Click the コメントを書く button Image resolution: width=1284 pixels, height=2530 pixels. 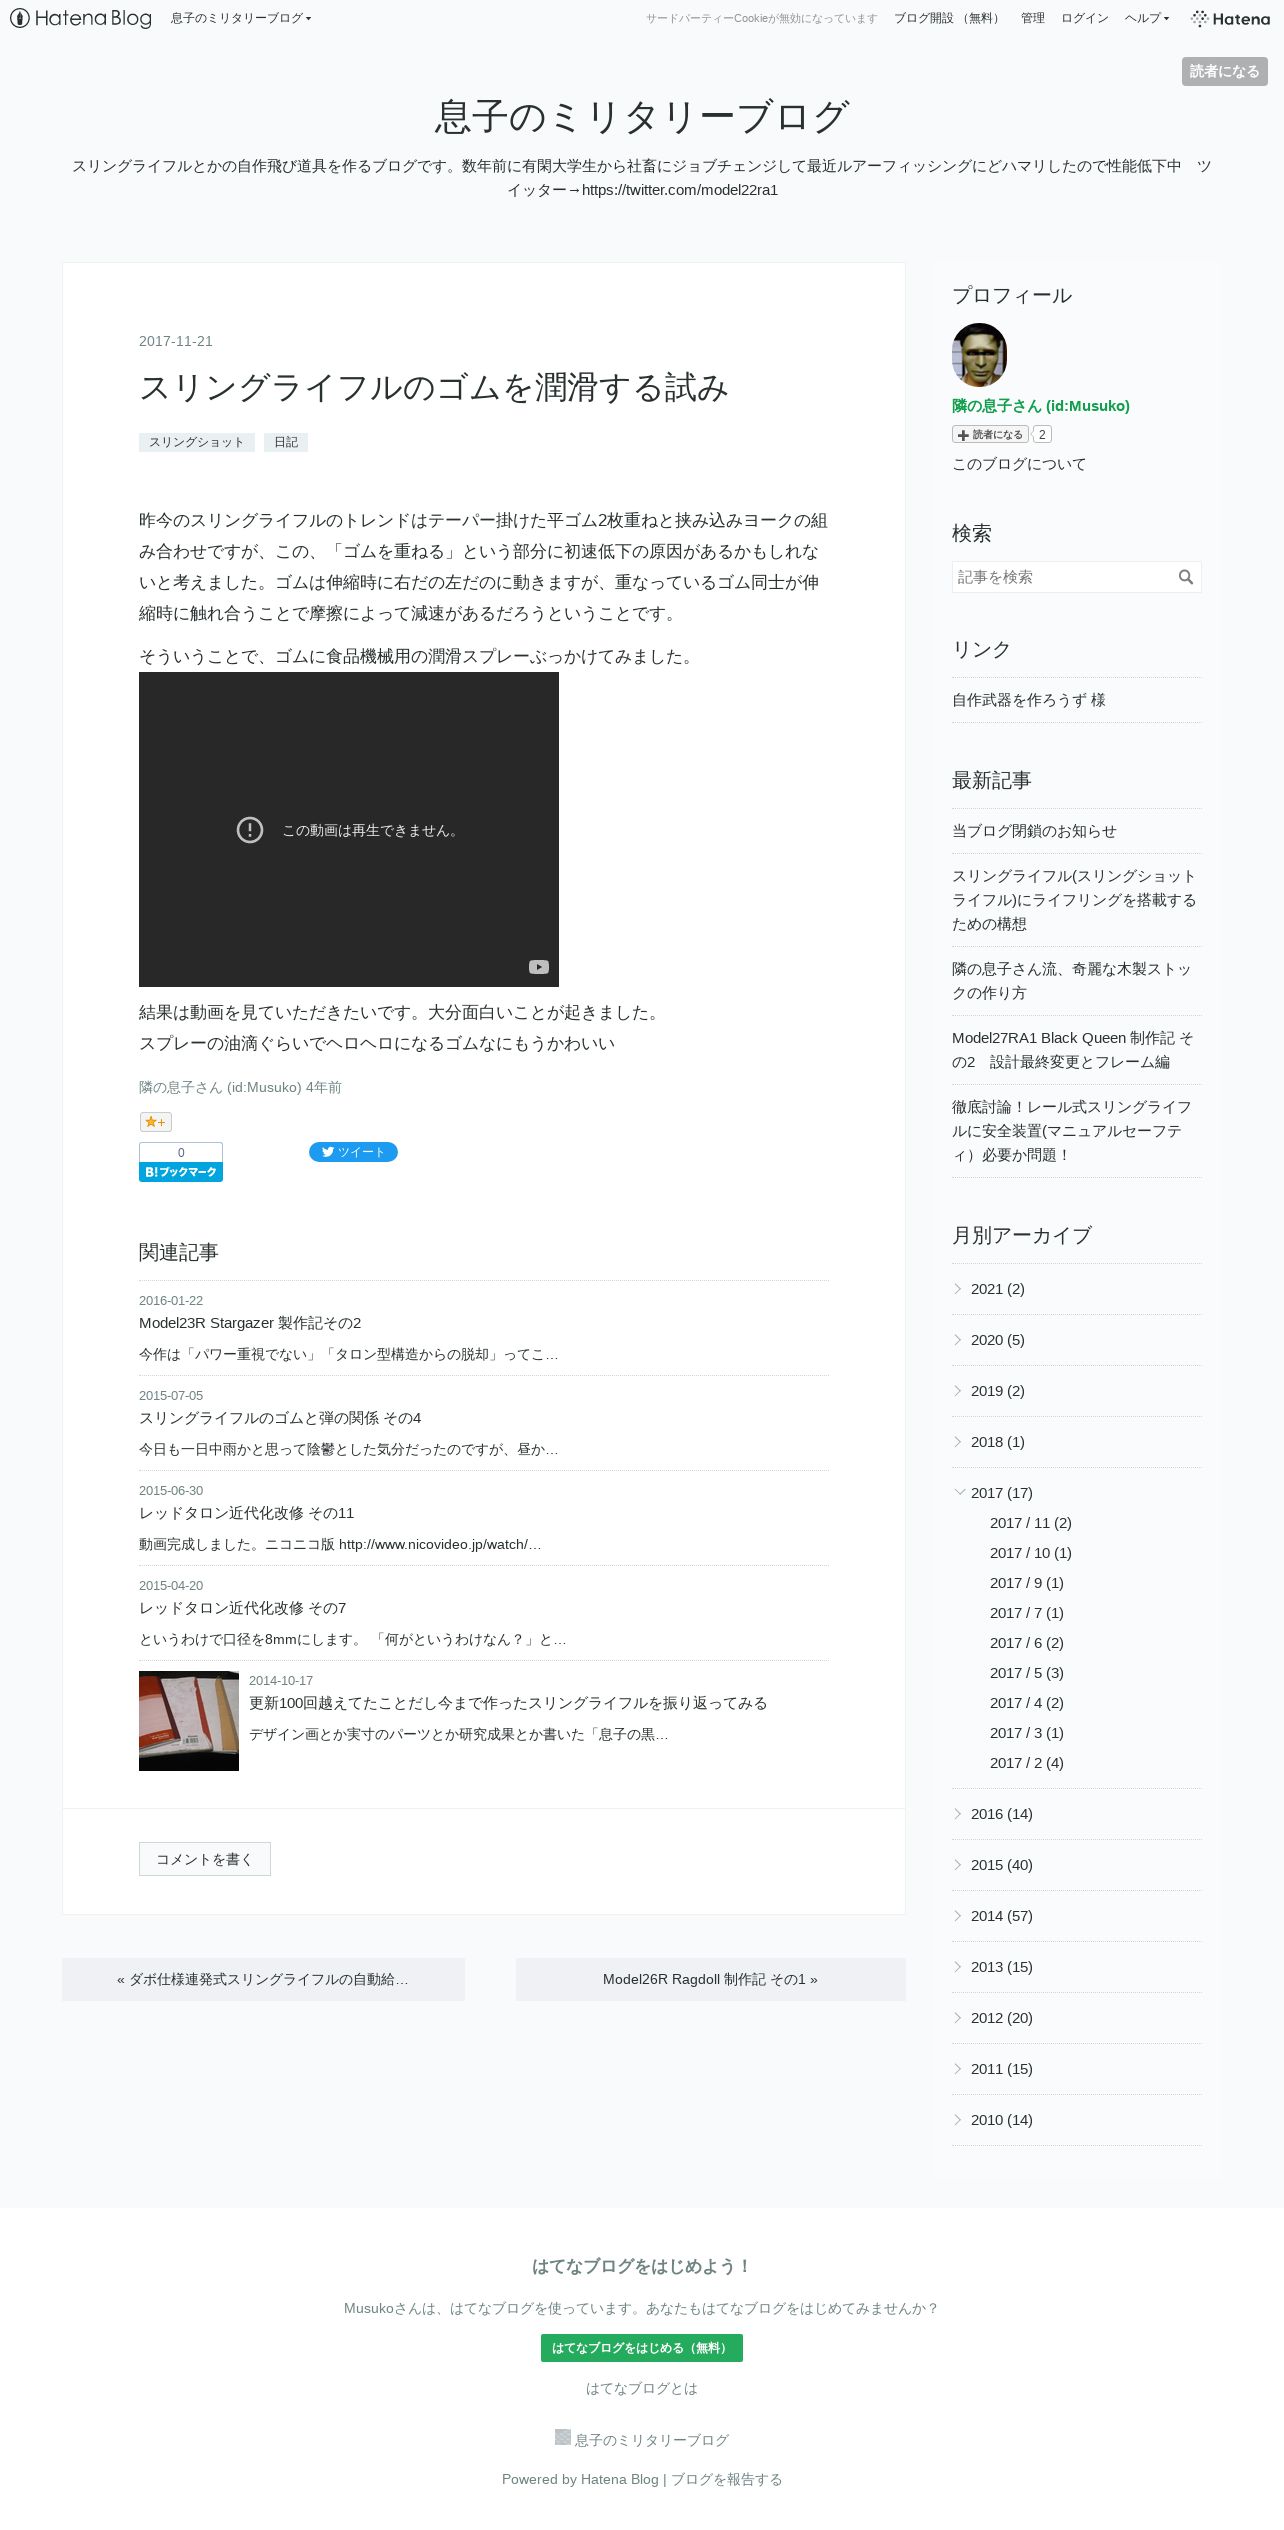pos(205,1859)
